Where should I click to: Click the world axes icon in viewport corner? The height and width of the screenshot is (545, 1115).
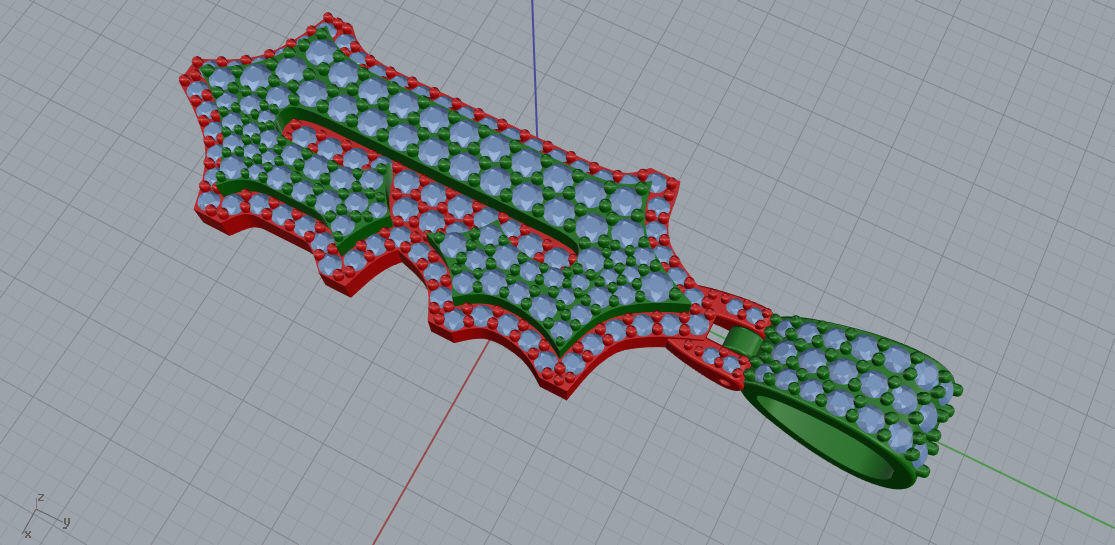click(46, 516)
